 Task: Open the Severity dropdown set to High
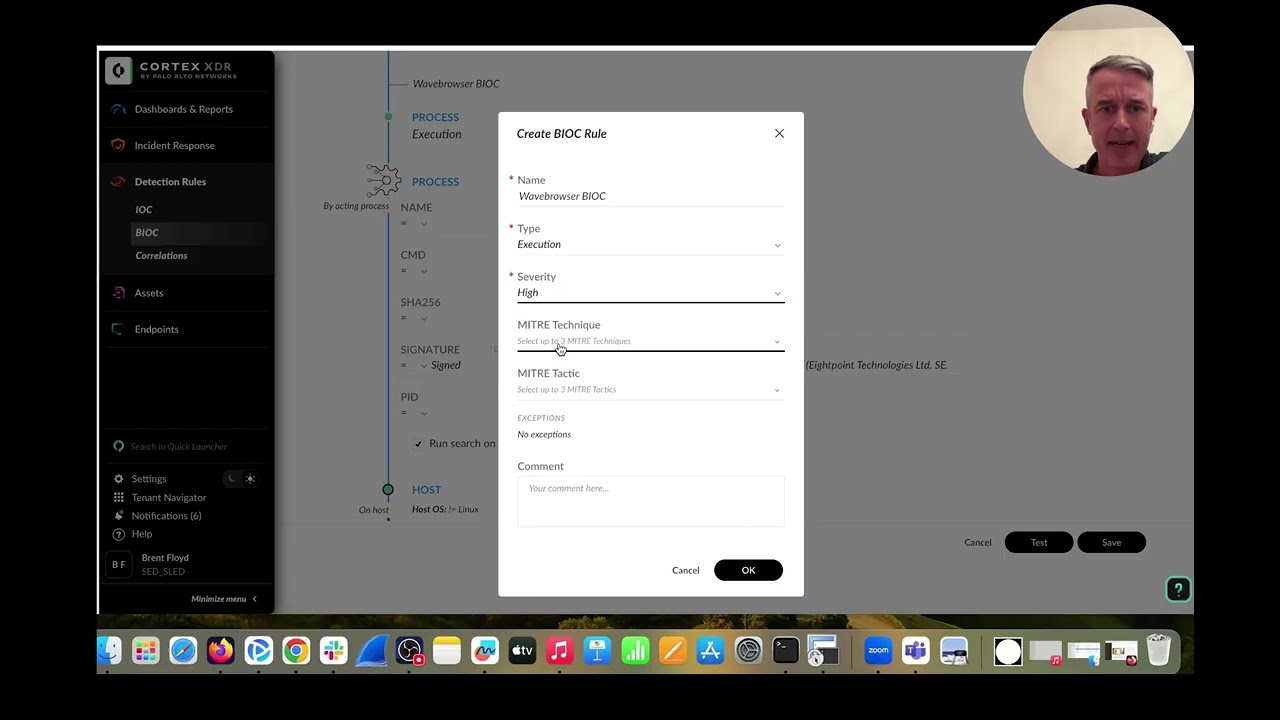pos(650,292)
